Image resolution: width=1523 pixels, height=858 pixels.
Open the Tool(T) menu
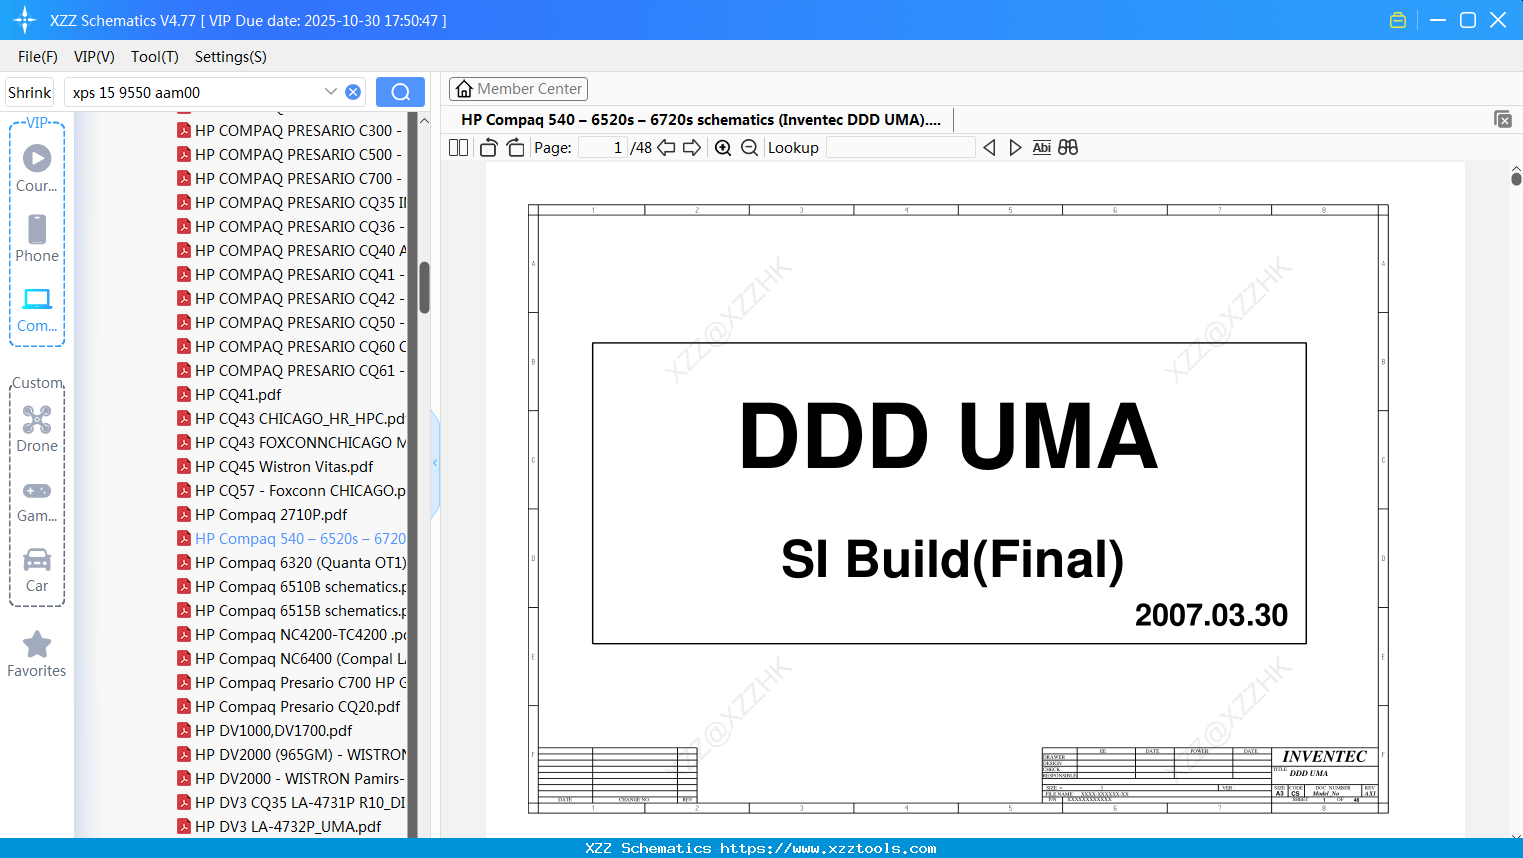(155, 57)
